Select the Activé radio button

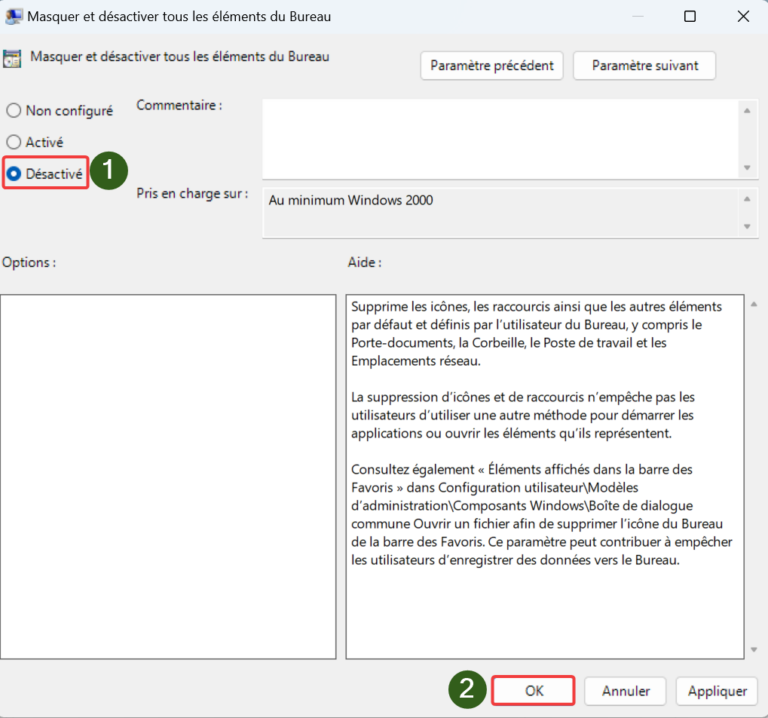tap(14, 142)
